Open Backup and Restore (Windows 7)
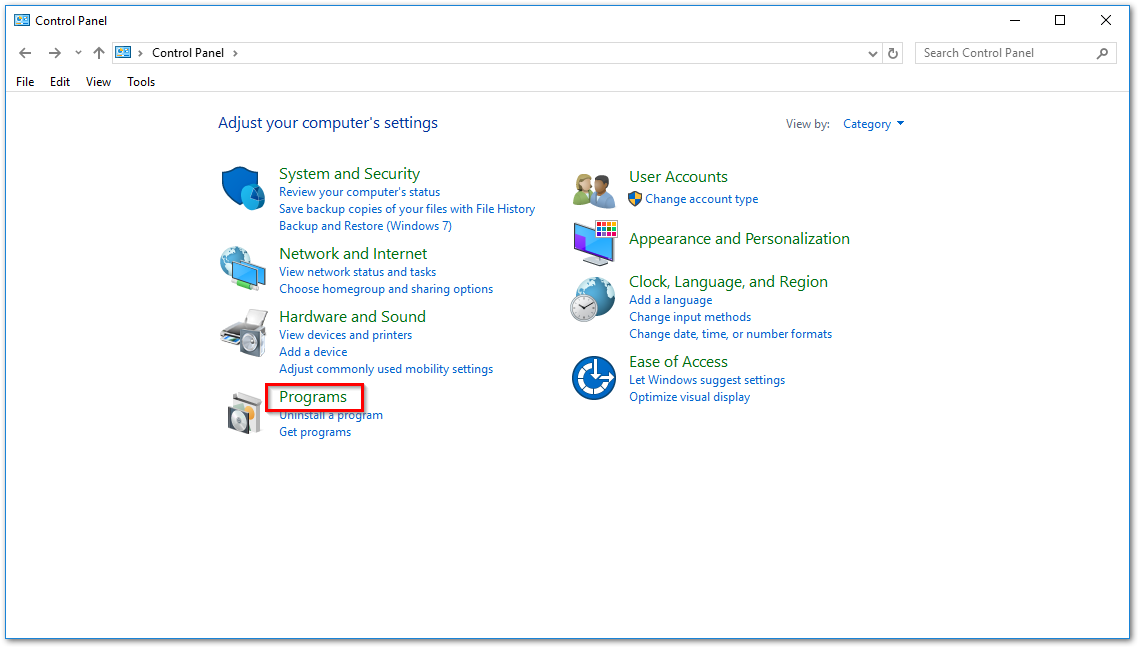 (365, 225)
